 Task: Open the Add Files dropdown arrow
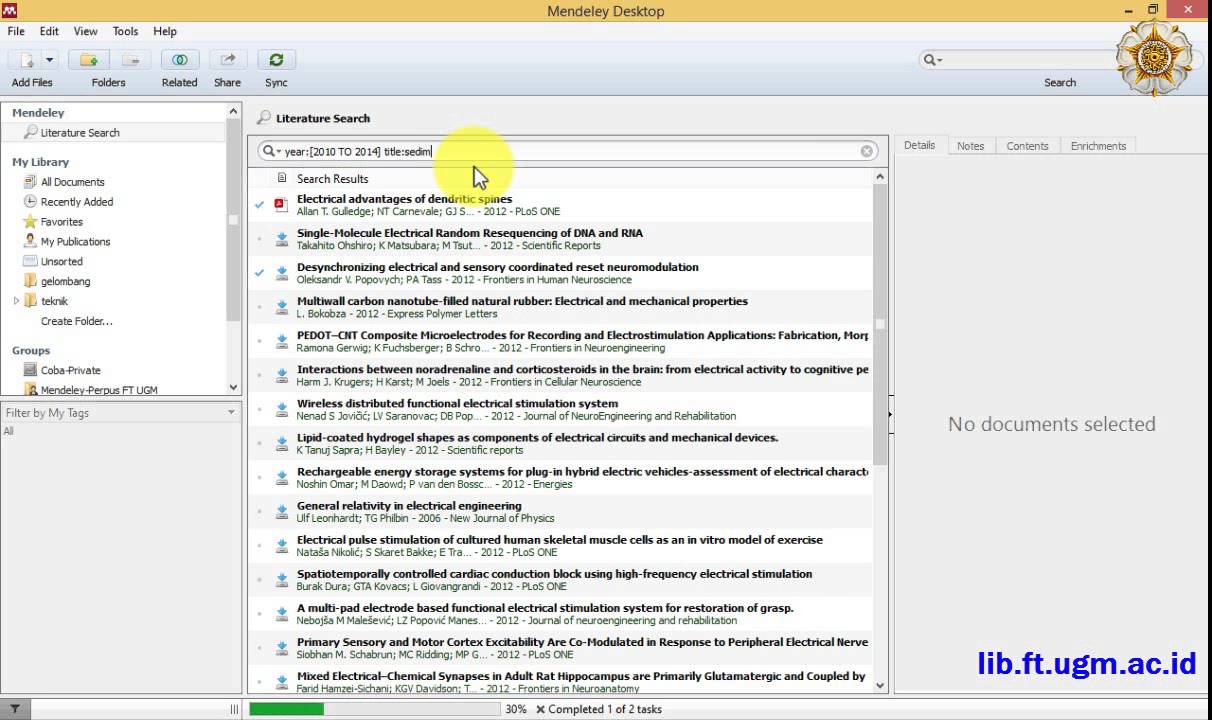49,60
